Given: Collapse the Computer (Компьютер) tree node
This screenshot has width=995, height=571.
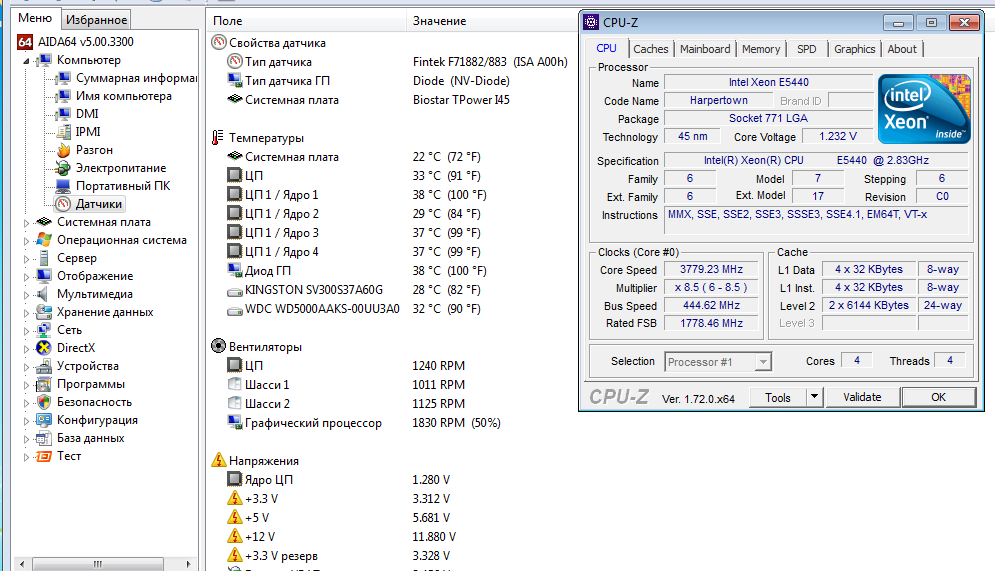Looking at the screenshot, I should click(x=27, y=60).
